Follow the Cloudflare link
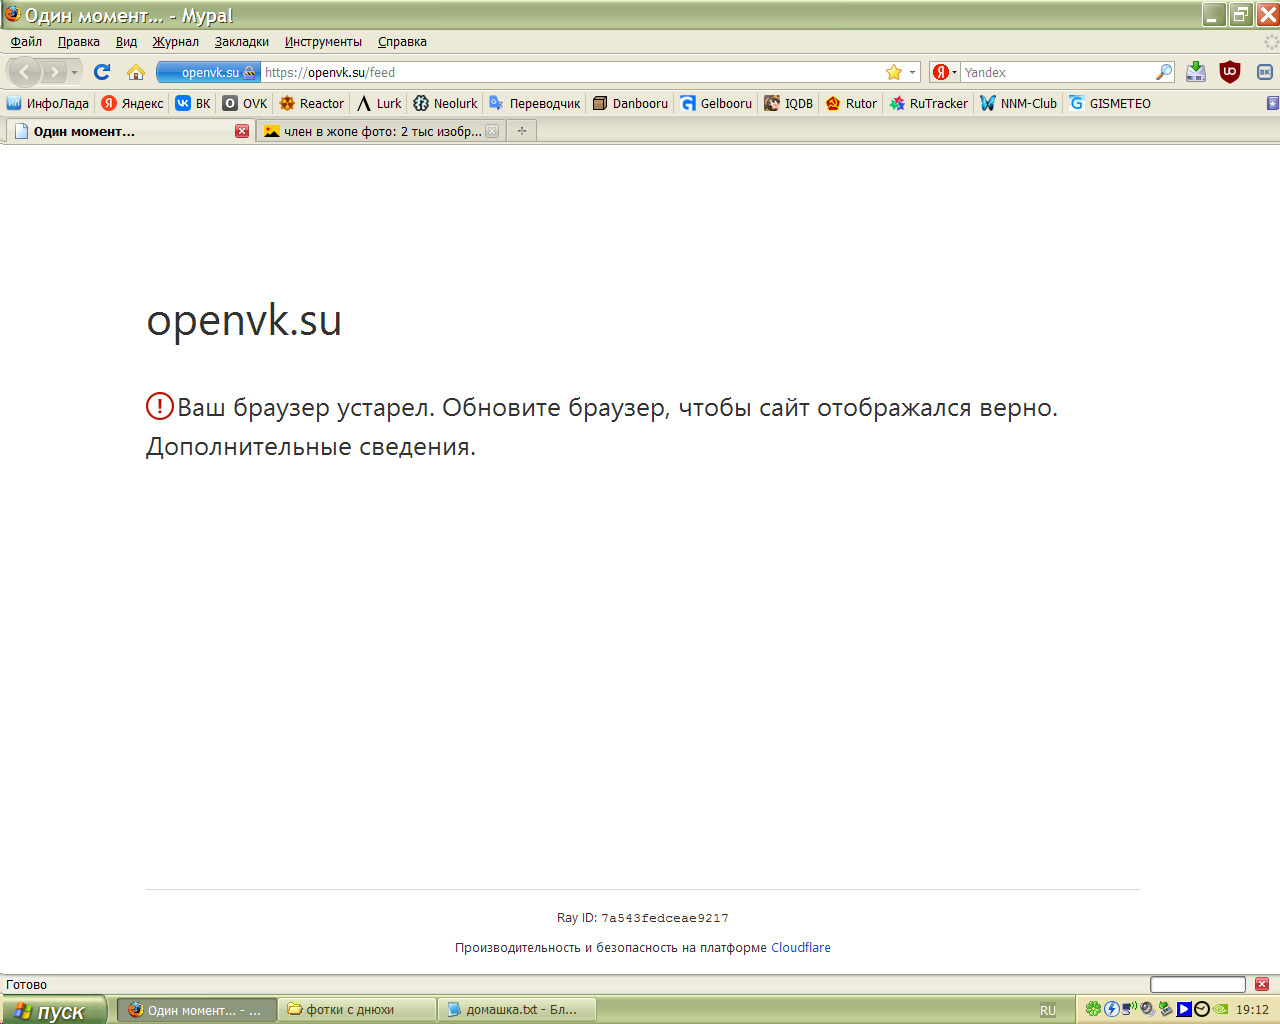The image size is (1280, 1024). point(800,948)
